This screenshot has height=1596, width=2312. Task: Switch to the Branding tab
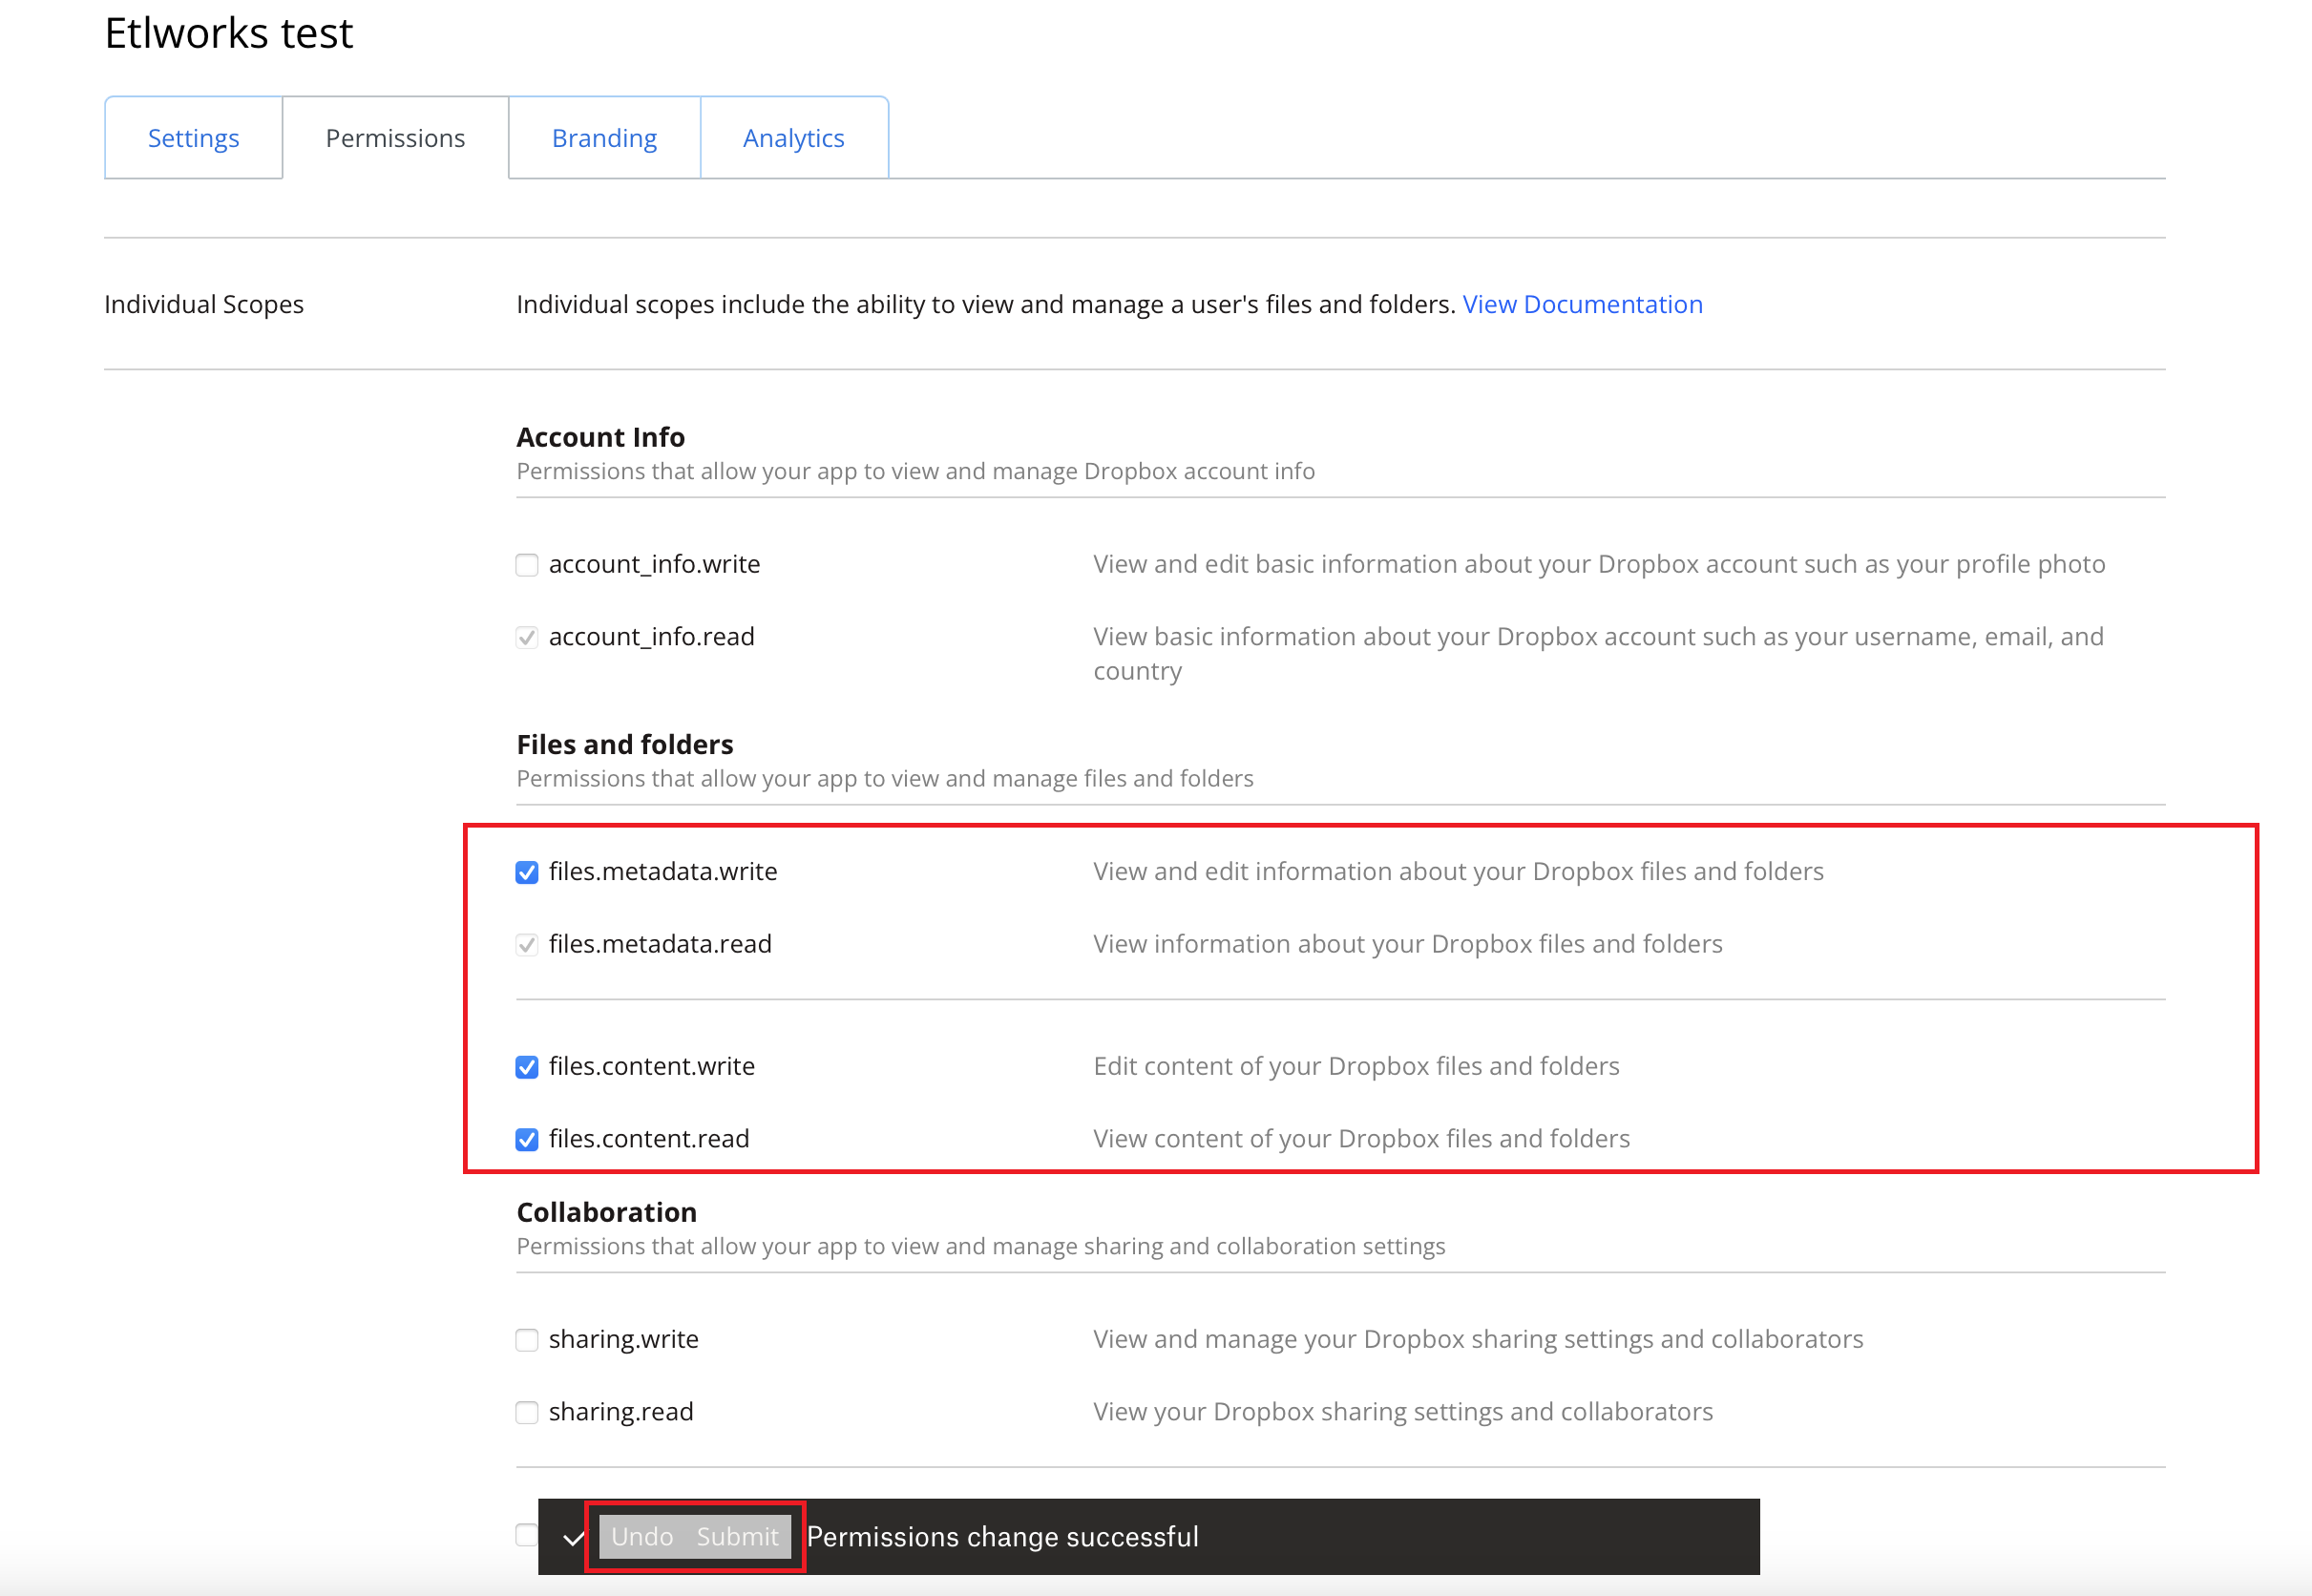pos(604,138)
